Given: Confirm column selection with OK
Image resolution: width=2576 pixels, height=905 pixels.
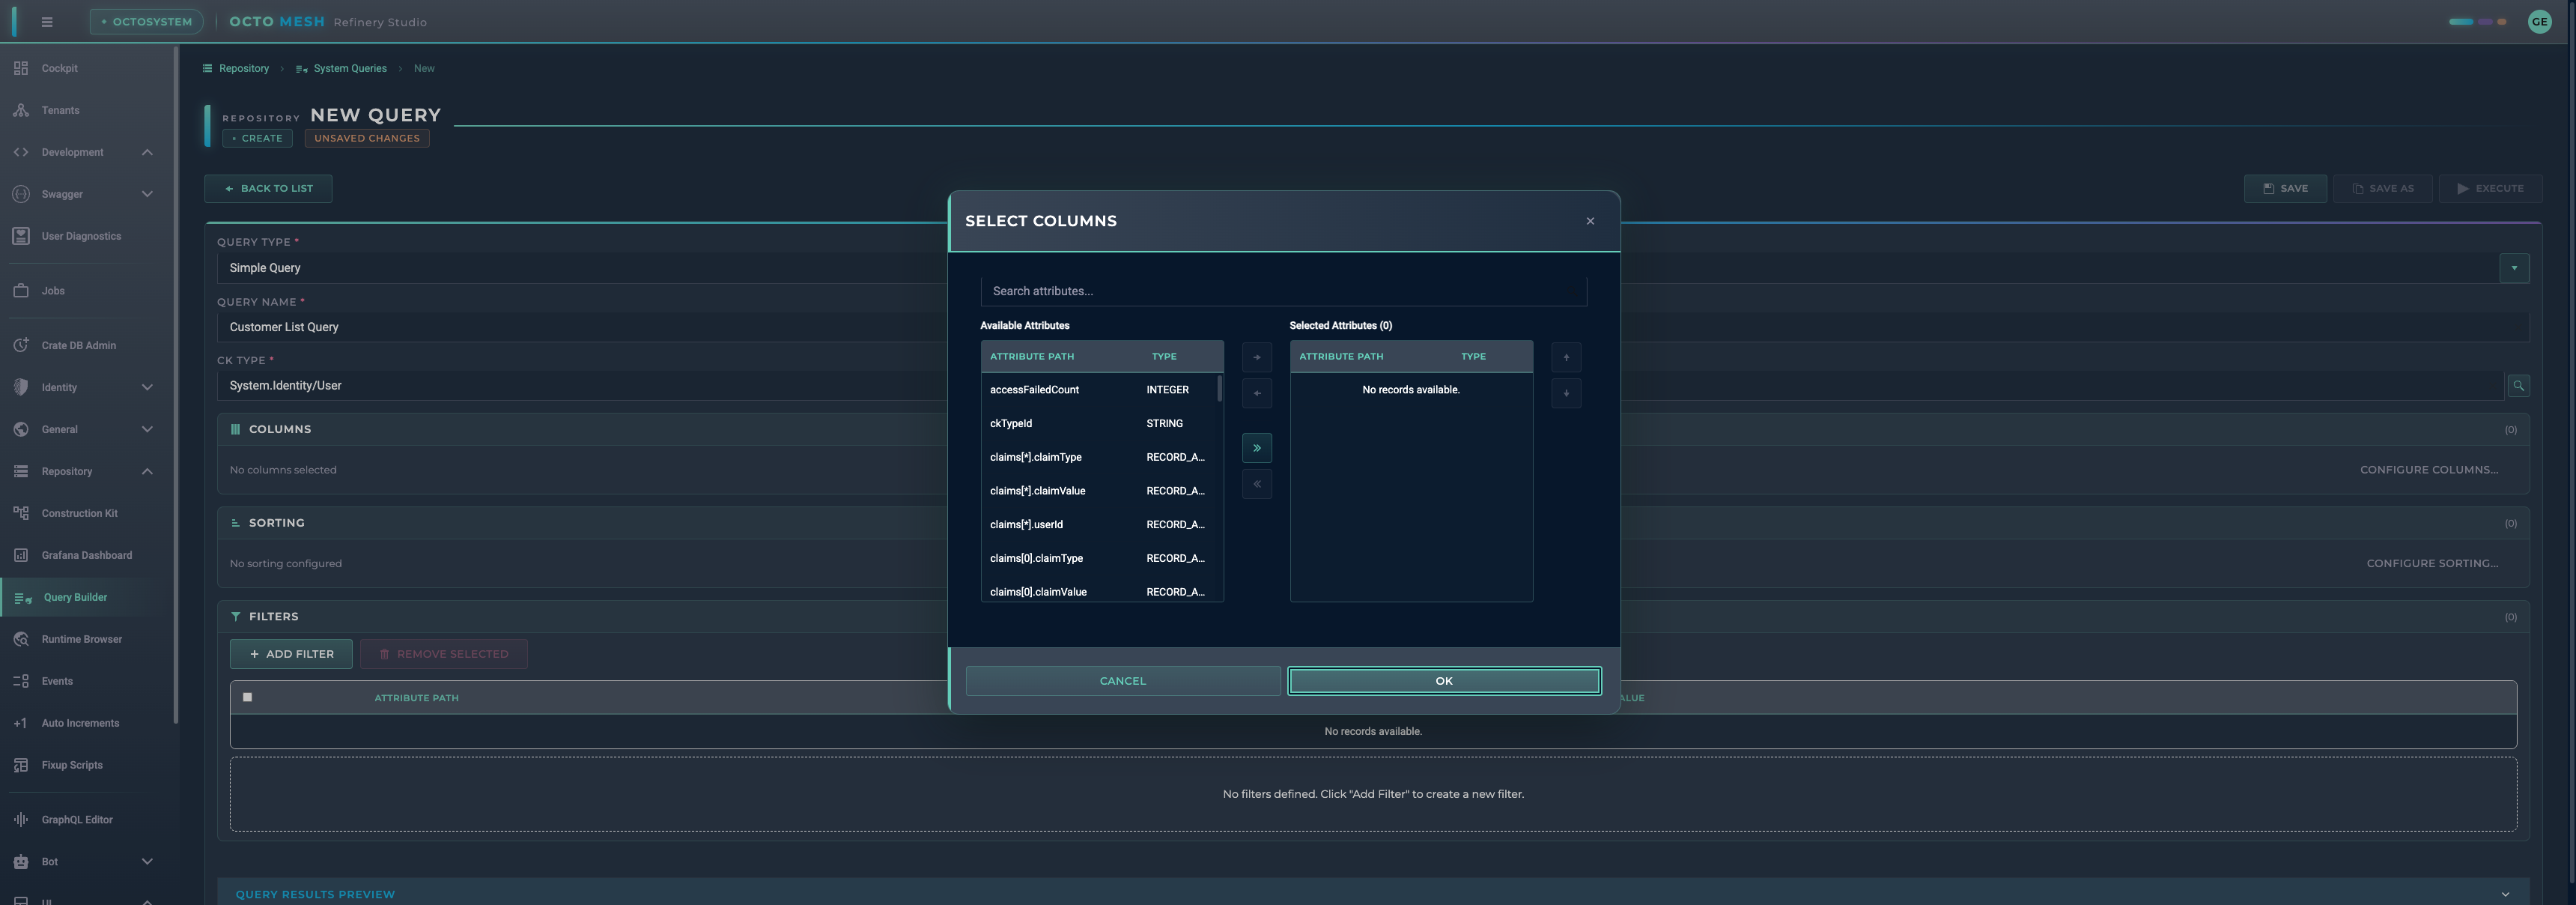Looking at the screenshot, I should click(x=1443, y=680).
